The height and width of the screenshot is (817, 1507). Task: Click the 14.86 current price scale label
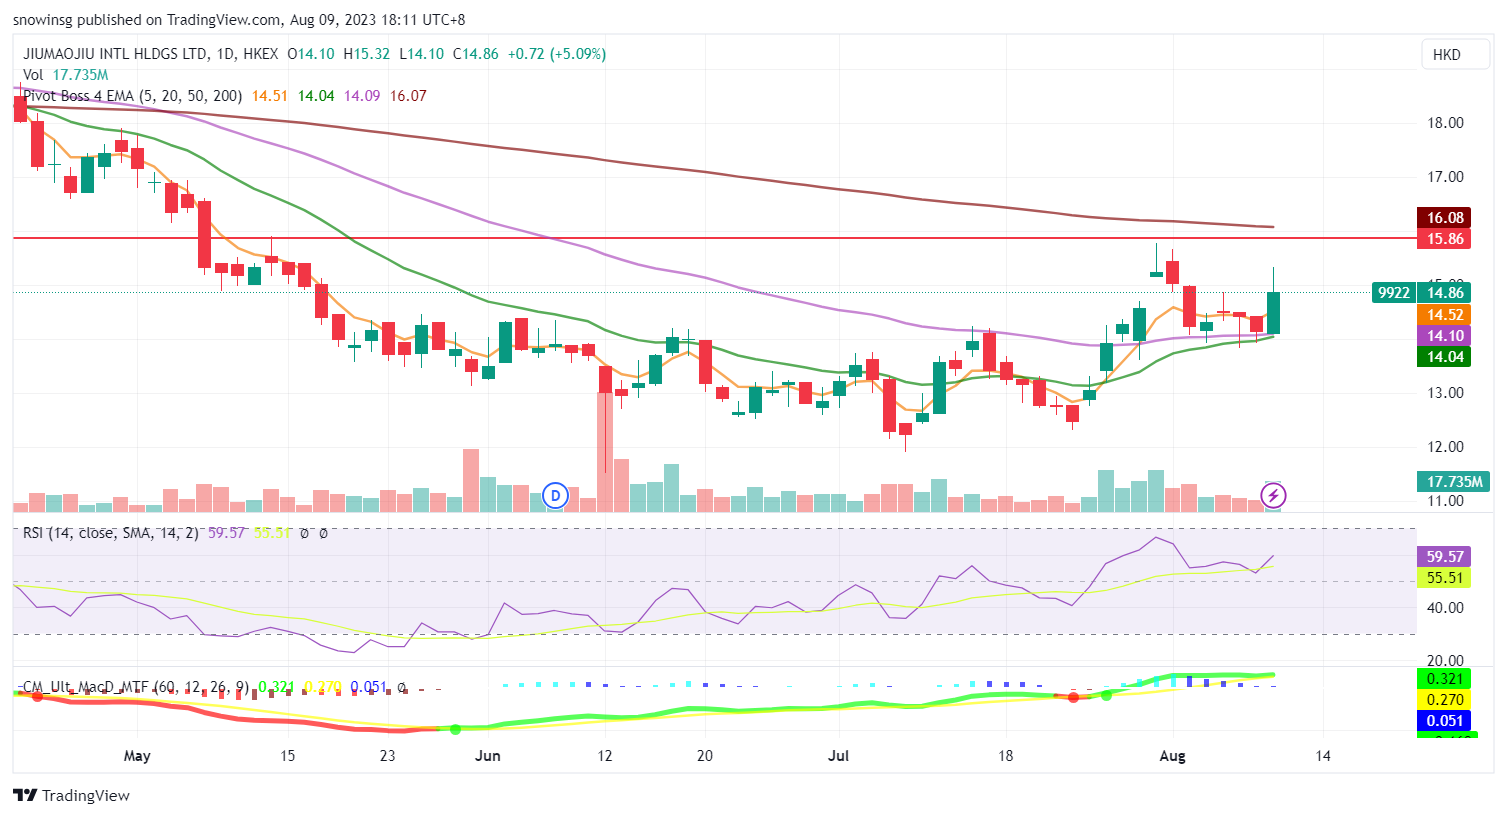1445,293
